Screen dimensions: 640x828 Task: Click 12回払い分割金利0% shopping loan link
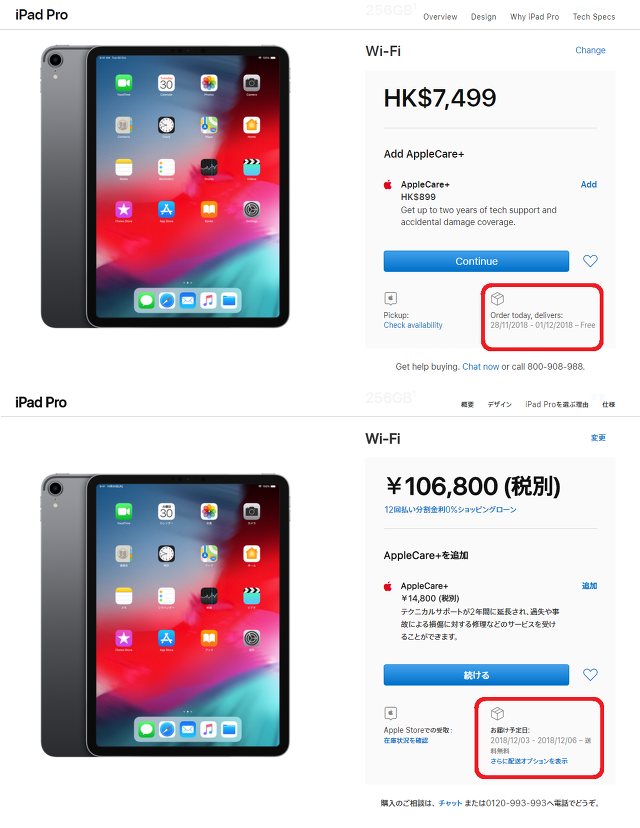(x=450, y=510)
